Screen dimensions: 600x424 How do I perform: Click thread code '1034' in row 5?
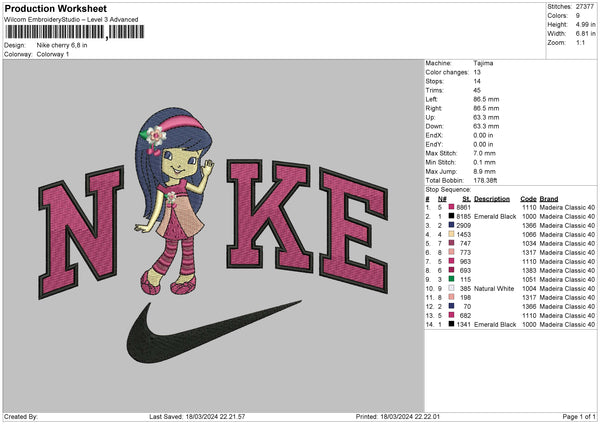529,243
